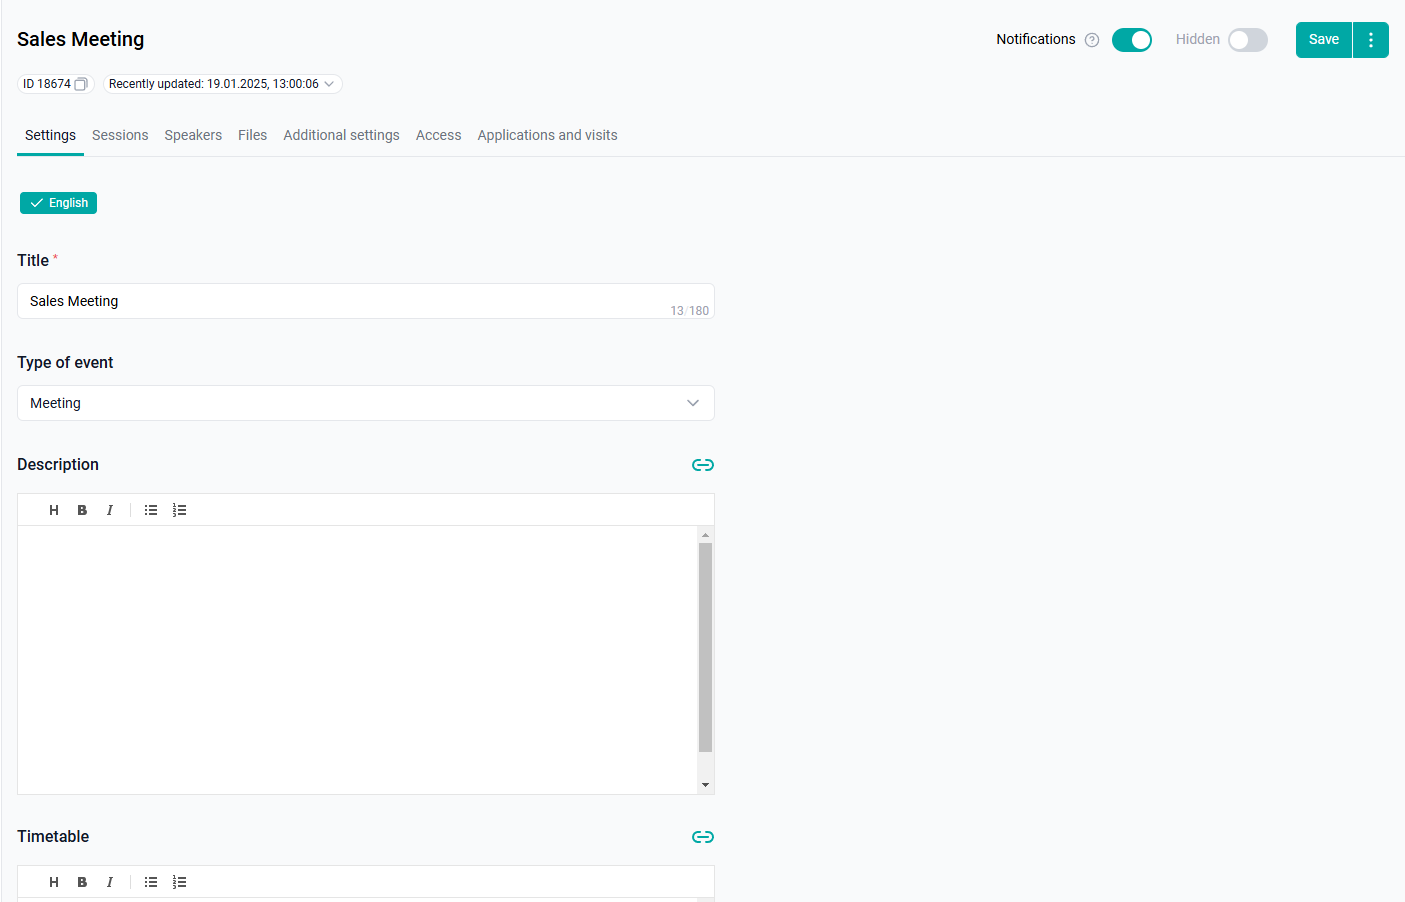Insert link icon beside Description
Screen dimensions: 1405x902
pyautogui.click(x=703, y=465)
